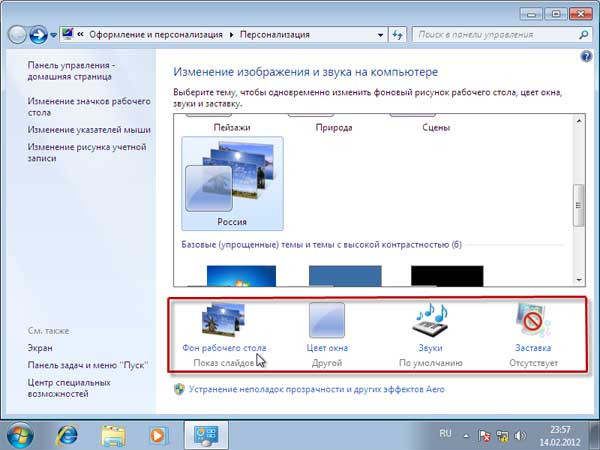Expand breadcrumb arrow after Оформление и персонализация
Image resolution: width=600 pixels, height=450 pixels.
232,35
